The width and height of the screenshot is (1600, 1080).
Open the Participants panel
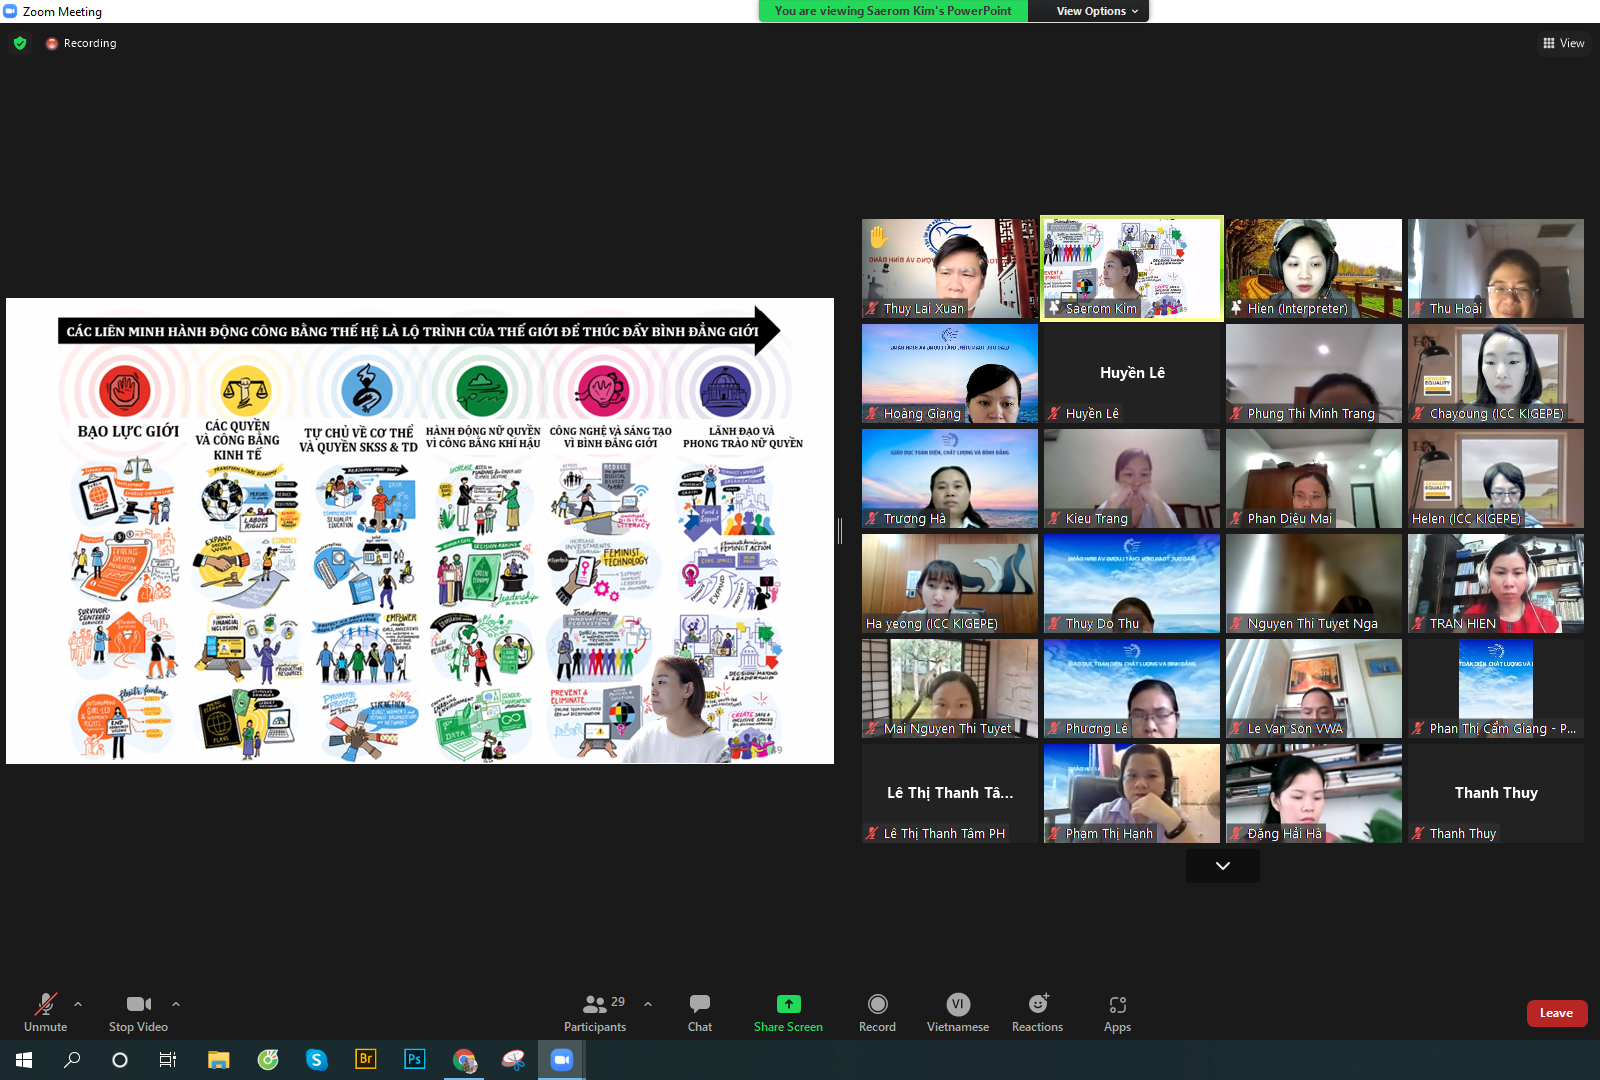[x=595, y=1011]
